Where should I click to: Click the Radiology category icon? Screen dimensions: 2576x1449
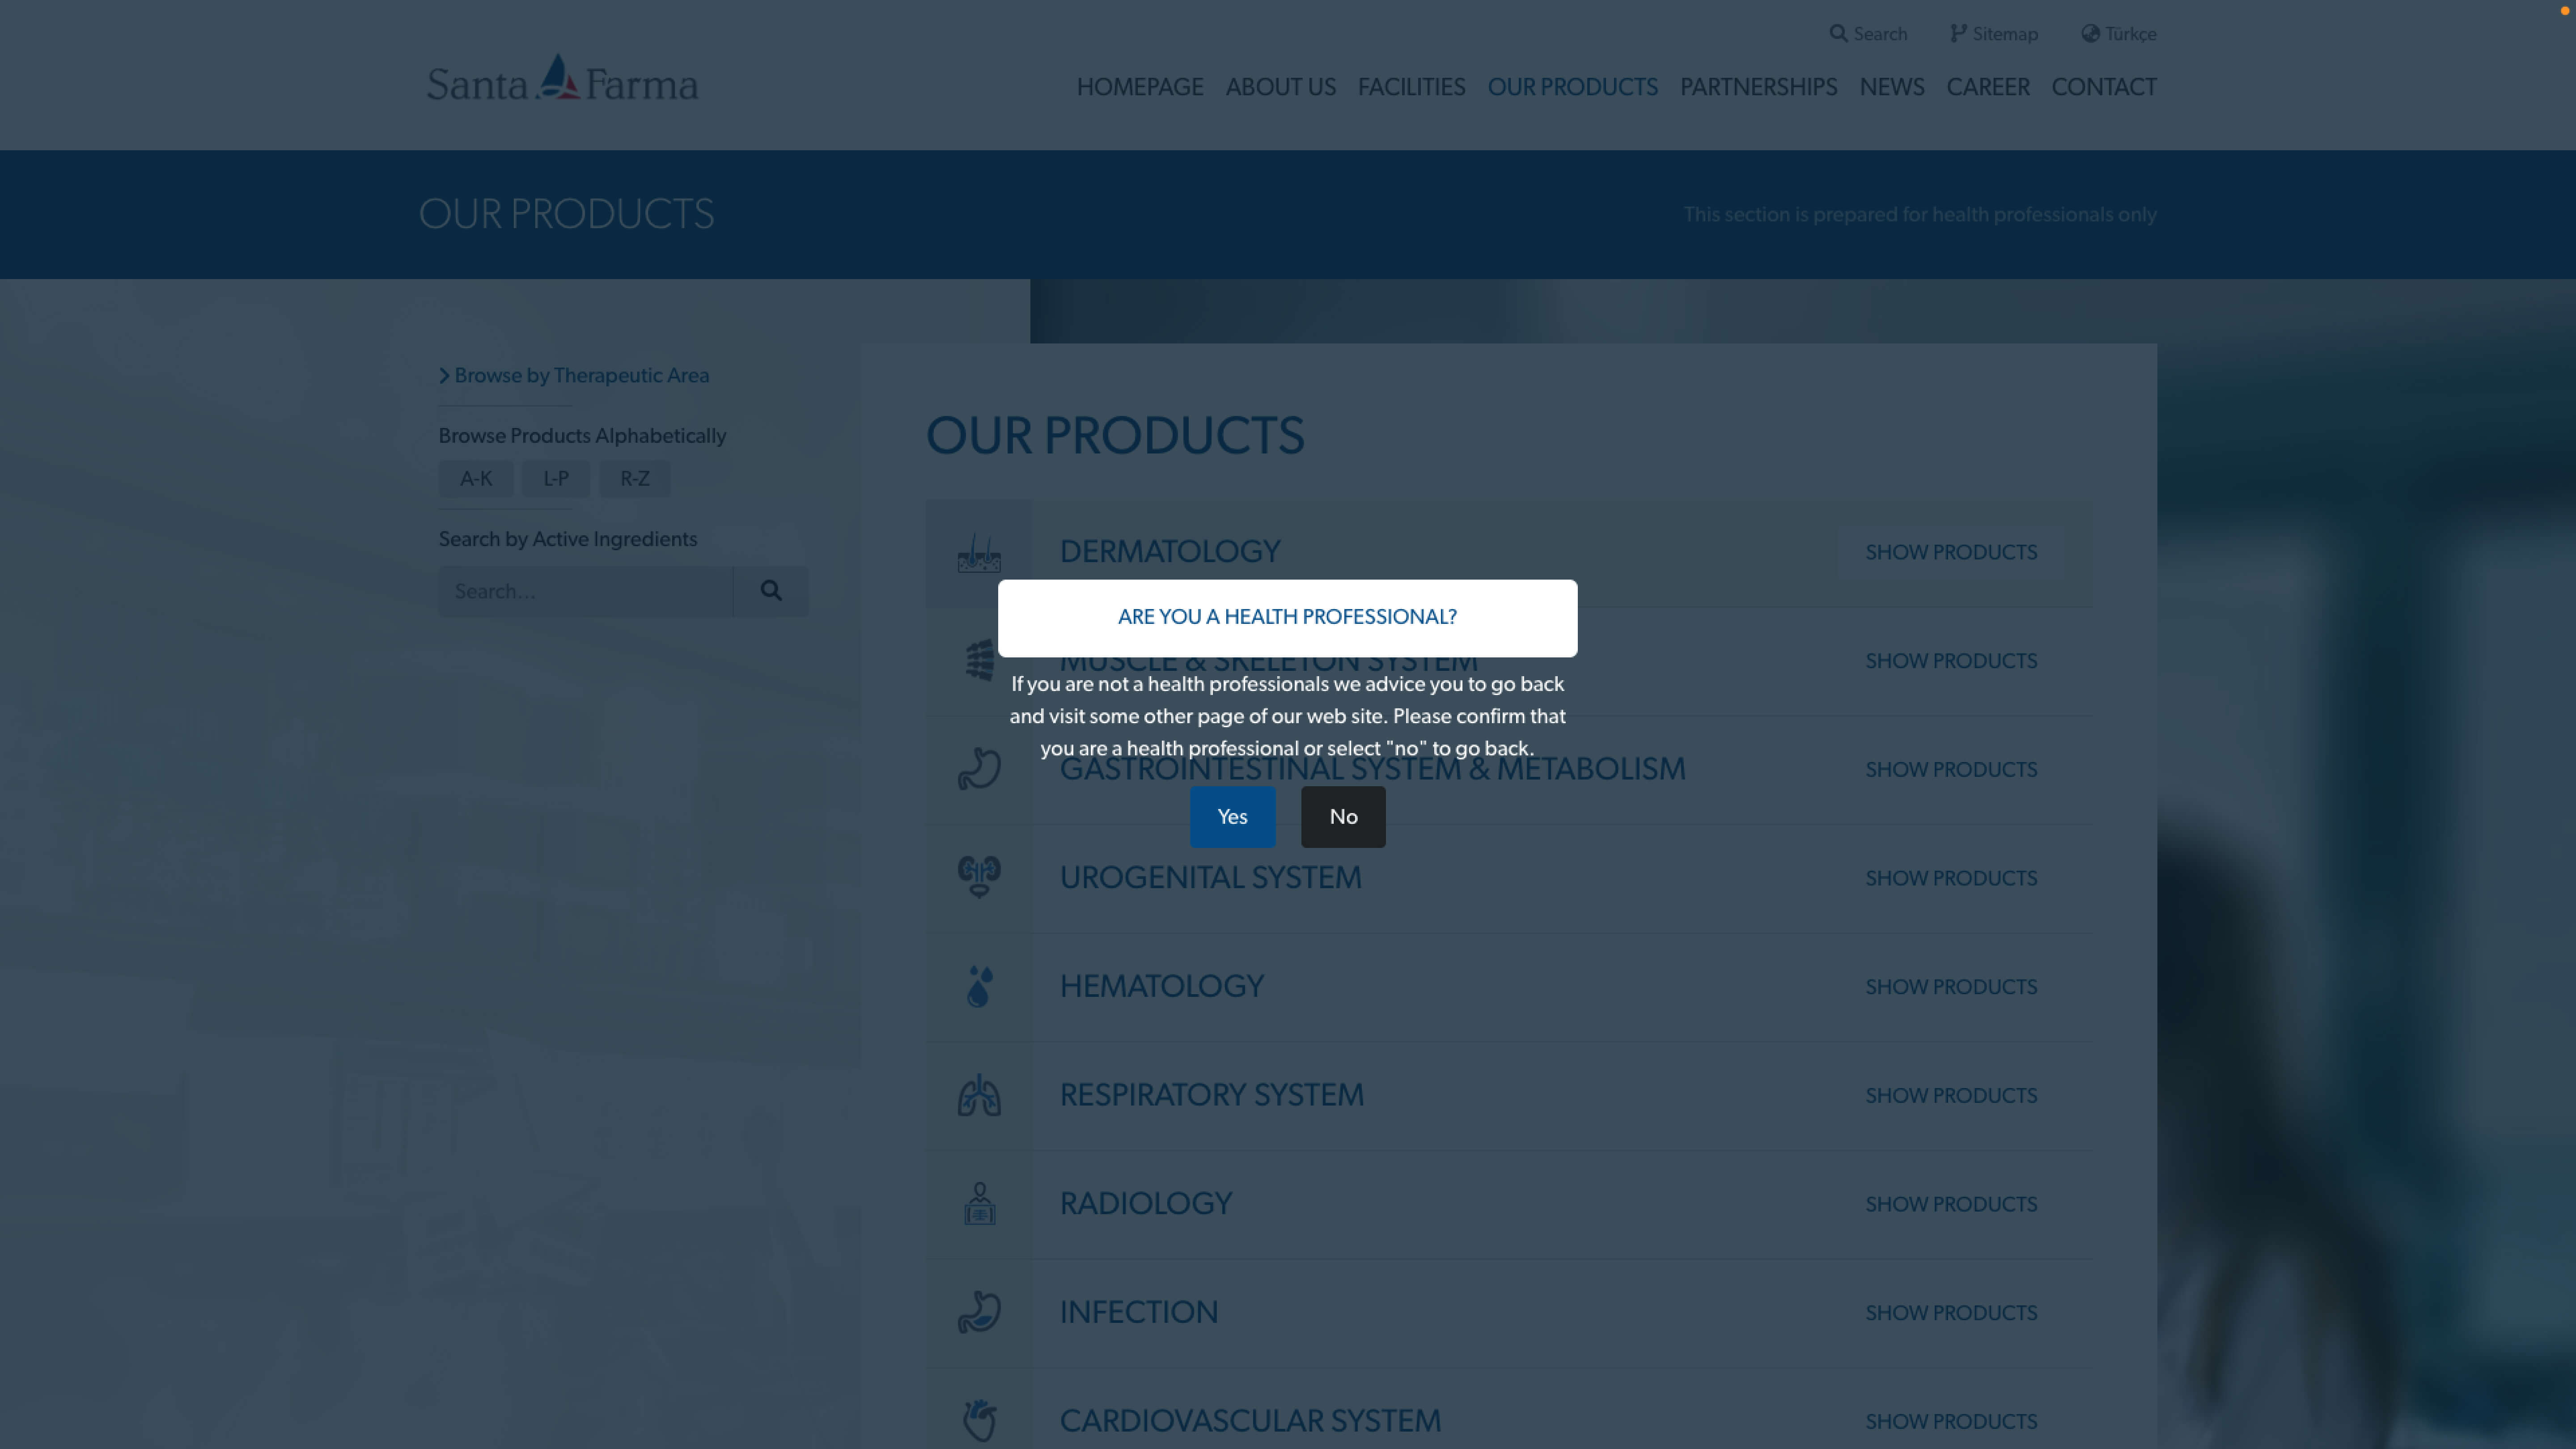[980, 1203]
